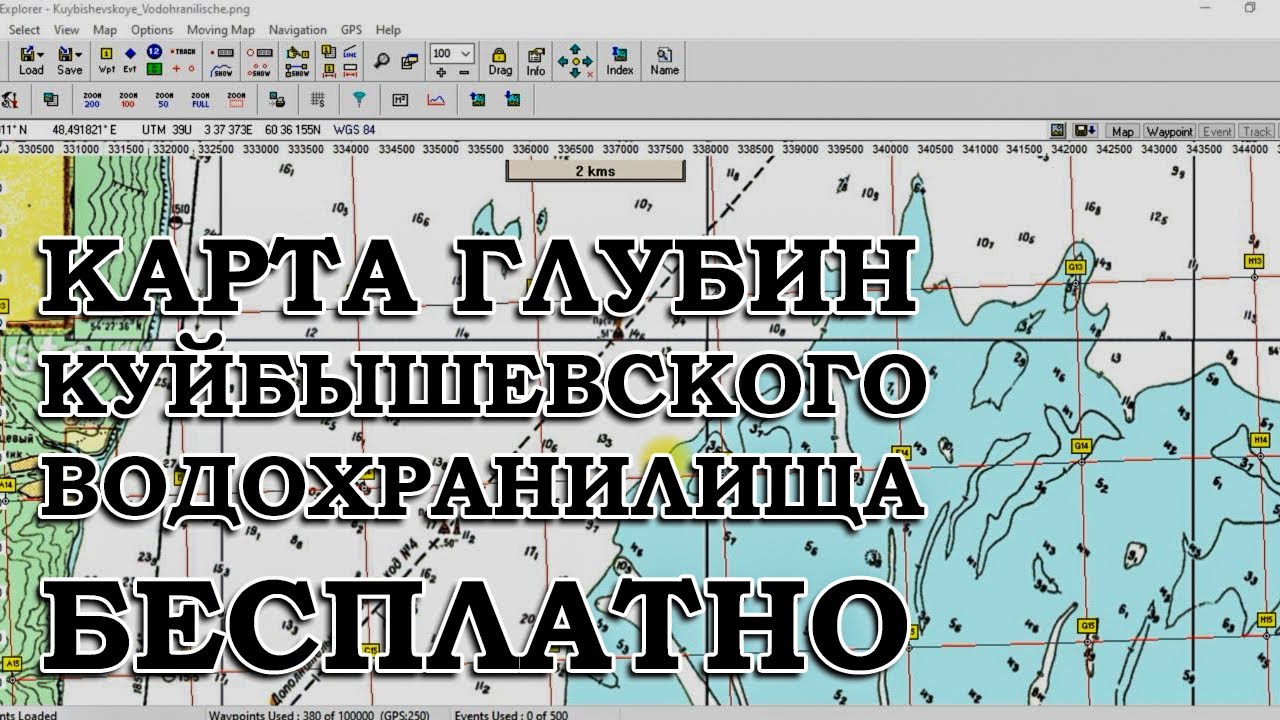Screen dimensions: 1280x720
Task: Select waypoint H14 on the map
Action: [x=1260, y=439]
